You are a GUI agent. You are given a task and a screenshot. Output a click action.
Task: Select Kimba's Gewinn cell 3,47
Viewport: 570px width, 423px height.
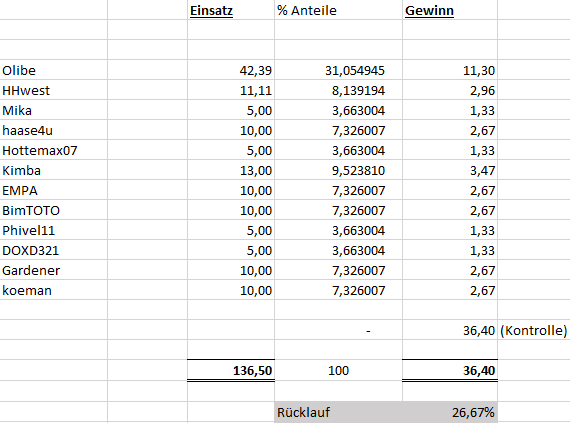(x=450, y=170)
